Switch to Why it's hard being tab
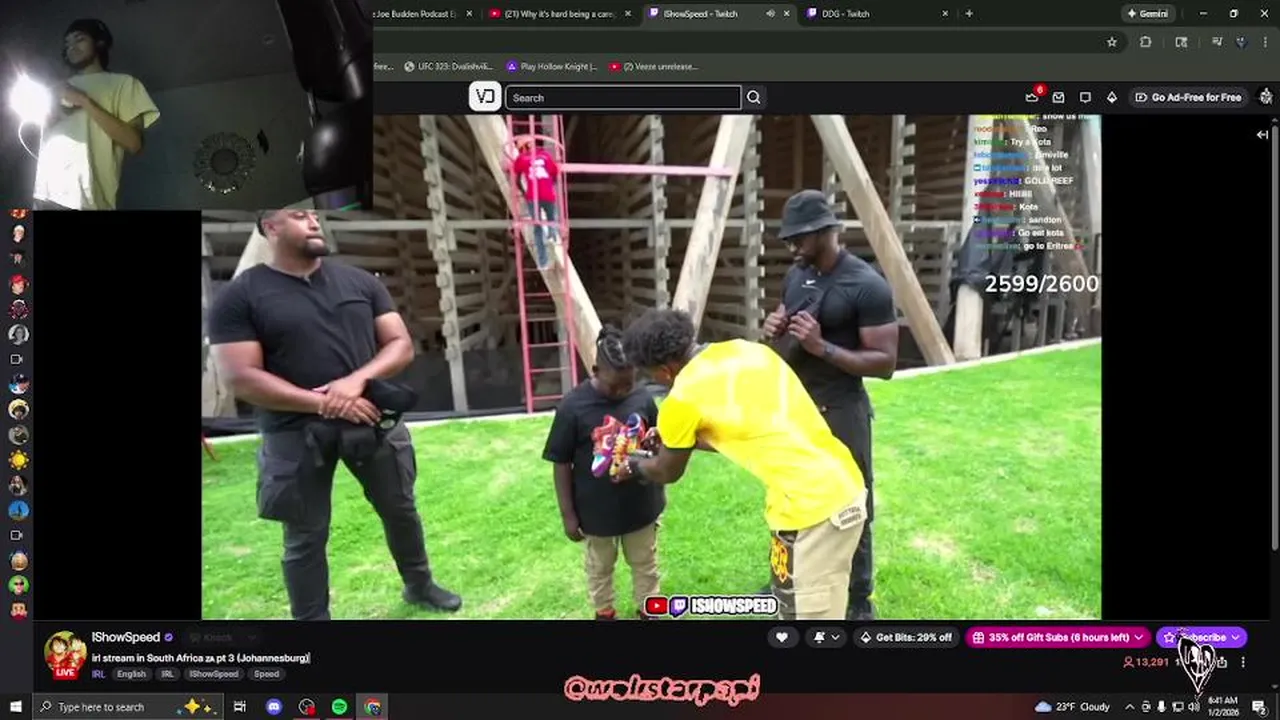Image resolution: width=1280 pixels, height=720 pixels. [558, 14]
